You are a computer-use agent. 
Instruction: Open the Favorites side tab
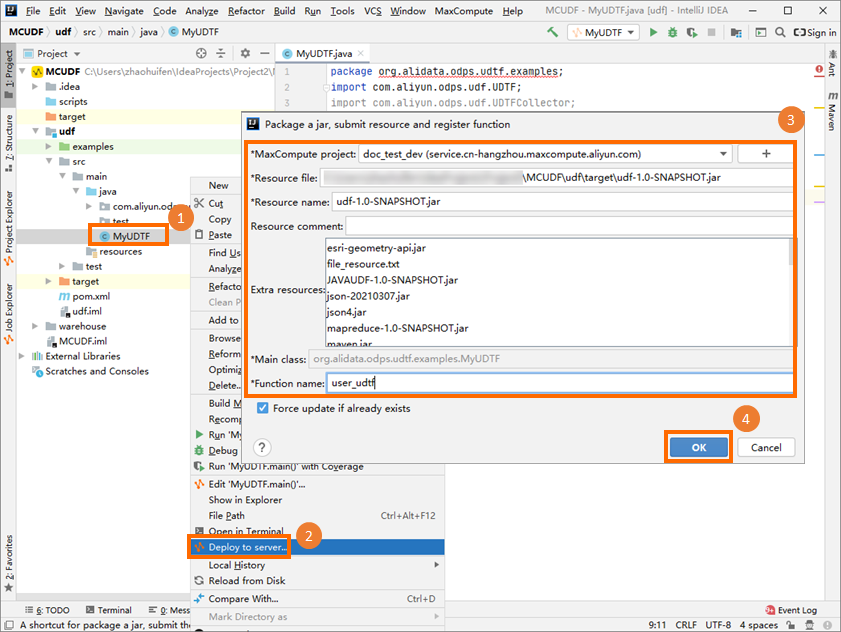[x=9, y=563]
